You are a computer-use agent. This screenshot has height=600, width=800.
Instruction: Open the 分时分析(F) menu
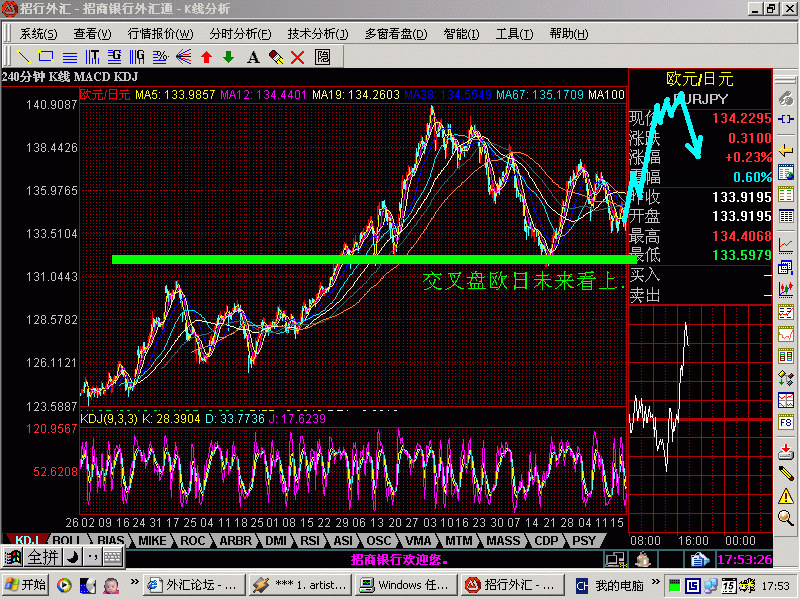240,34
